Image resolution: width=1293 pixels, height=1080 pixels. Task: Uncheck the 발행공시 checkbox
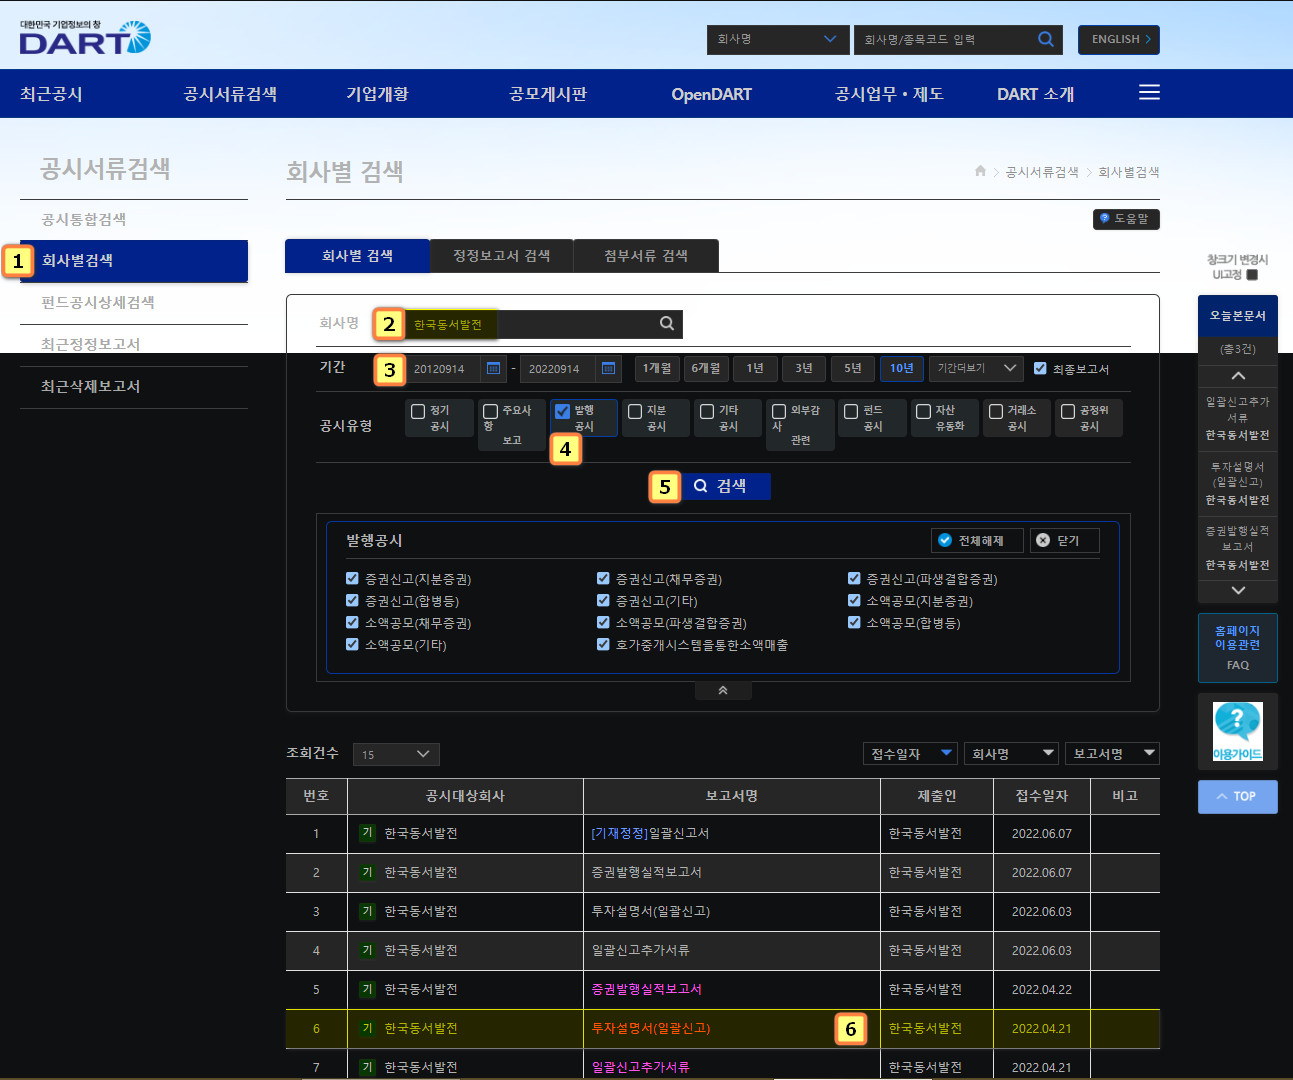pos(563,411)
